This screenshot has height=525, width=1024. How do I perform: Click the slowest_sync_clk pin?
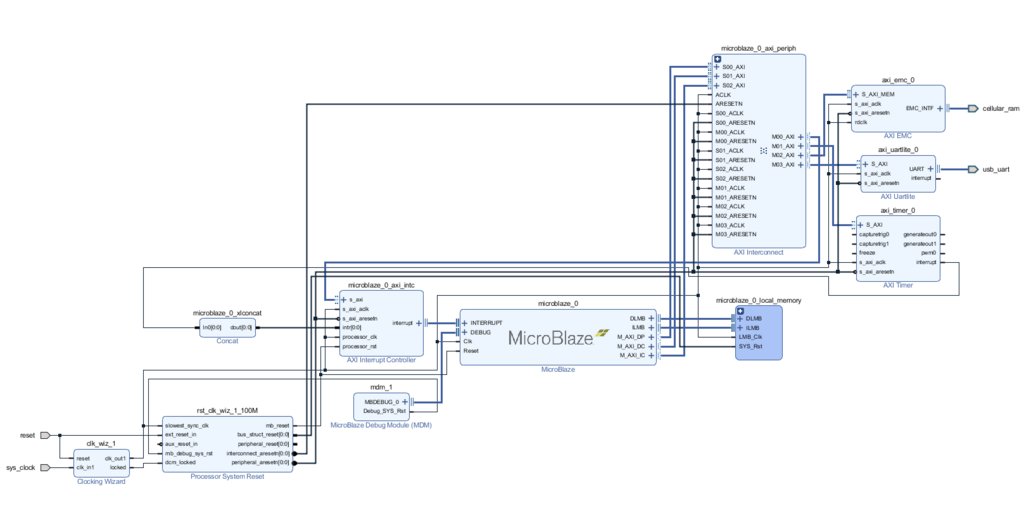(x=187, y=426)
